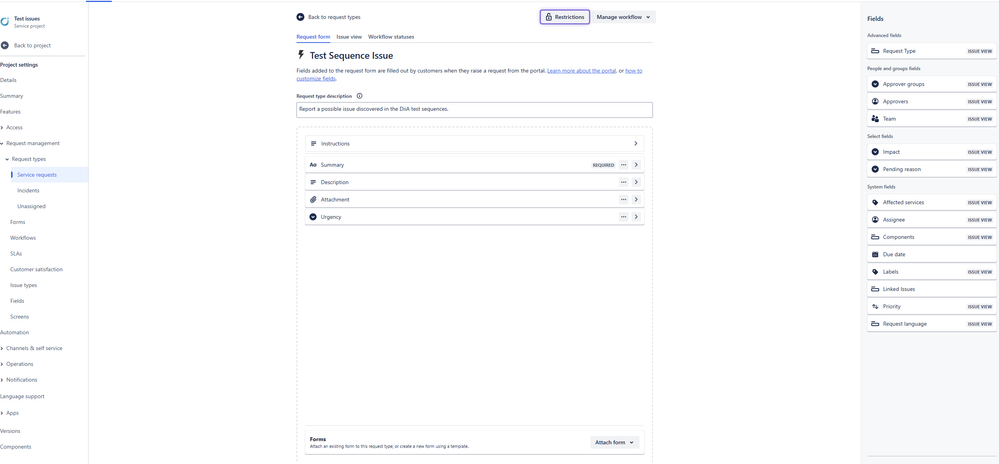This screenshot has width=999, height=464.
Task: Click the Linked Issues field card
Action: click(x=931, y=289)
